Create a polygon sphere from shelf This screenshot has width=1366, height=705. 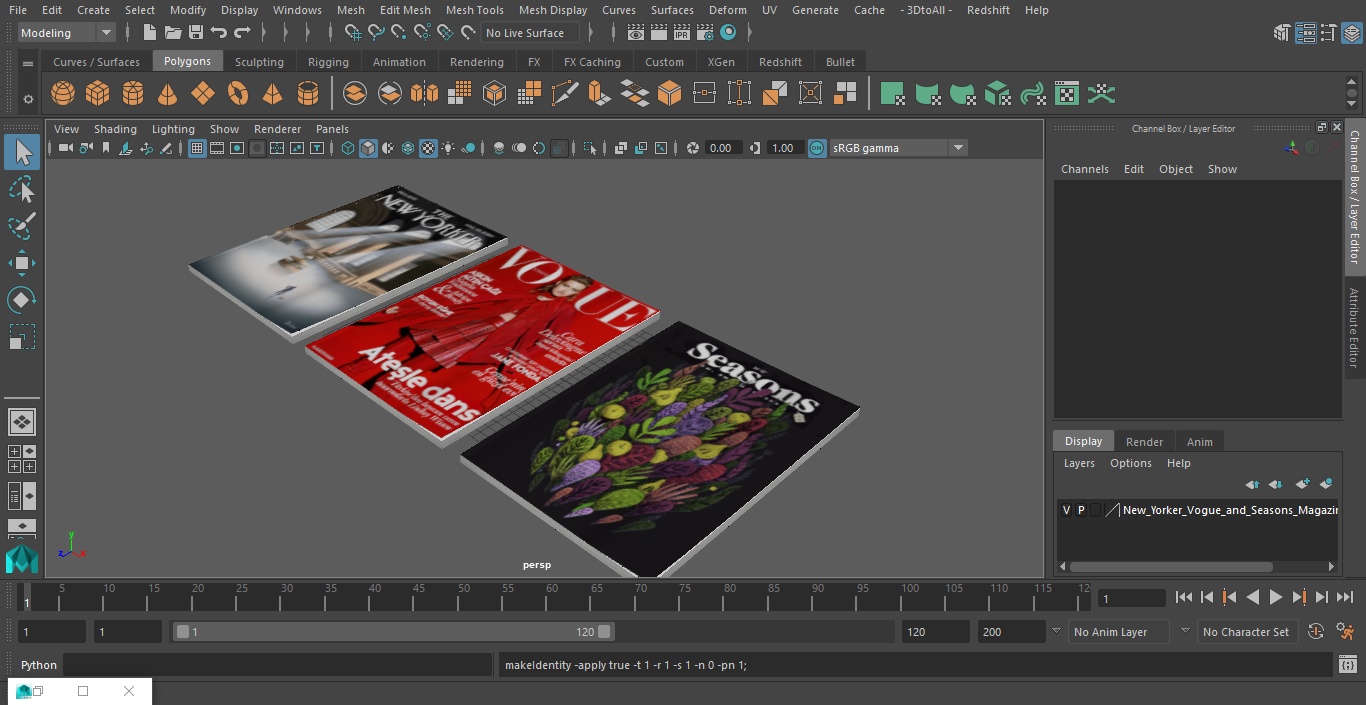(63, 94)
